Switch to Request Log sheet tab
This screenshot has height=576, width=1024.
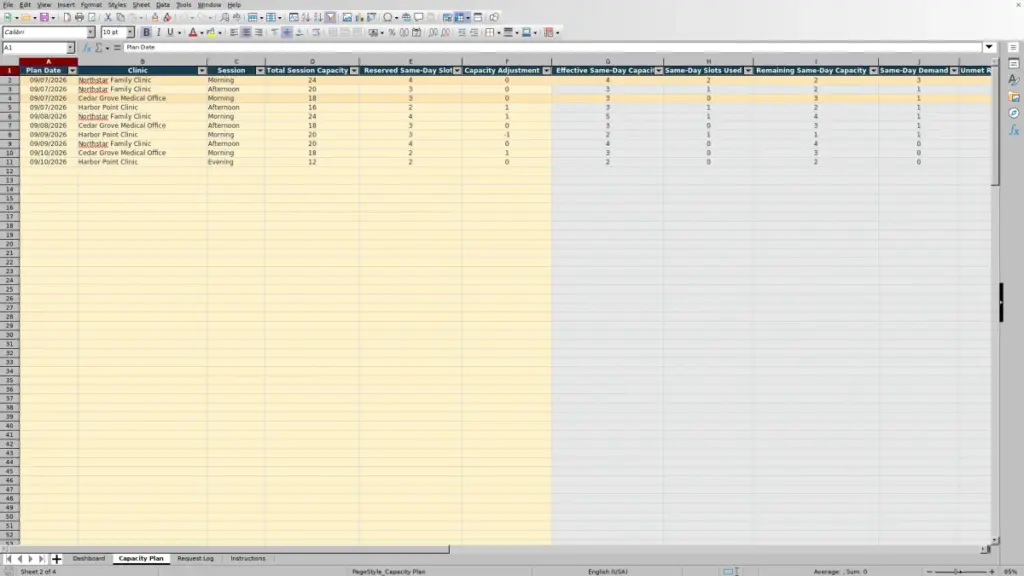[195, 558]
